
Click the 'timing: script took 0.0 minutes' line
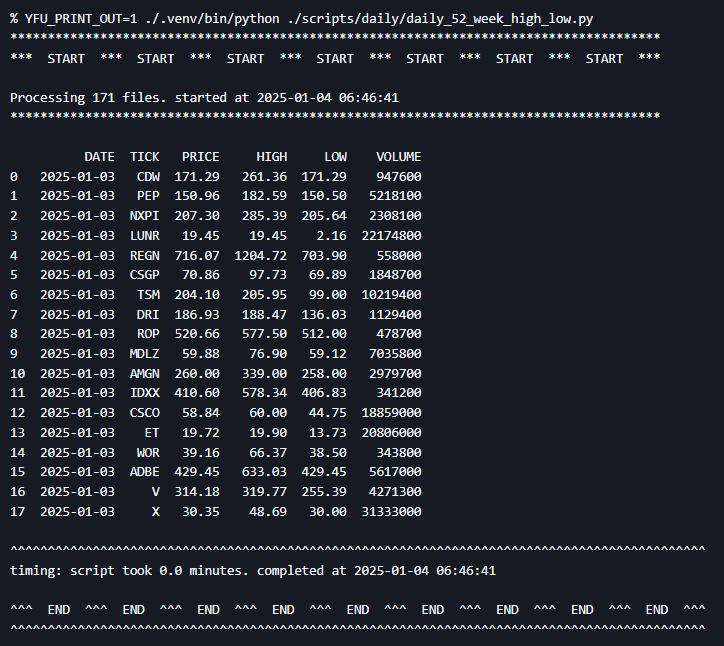[253, 571]
